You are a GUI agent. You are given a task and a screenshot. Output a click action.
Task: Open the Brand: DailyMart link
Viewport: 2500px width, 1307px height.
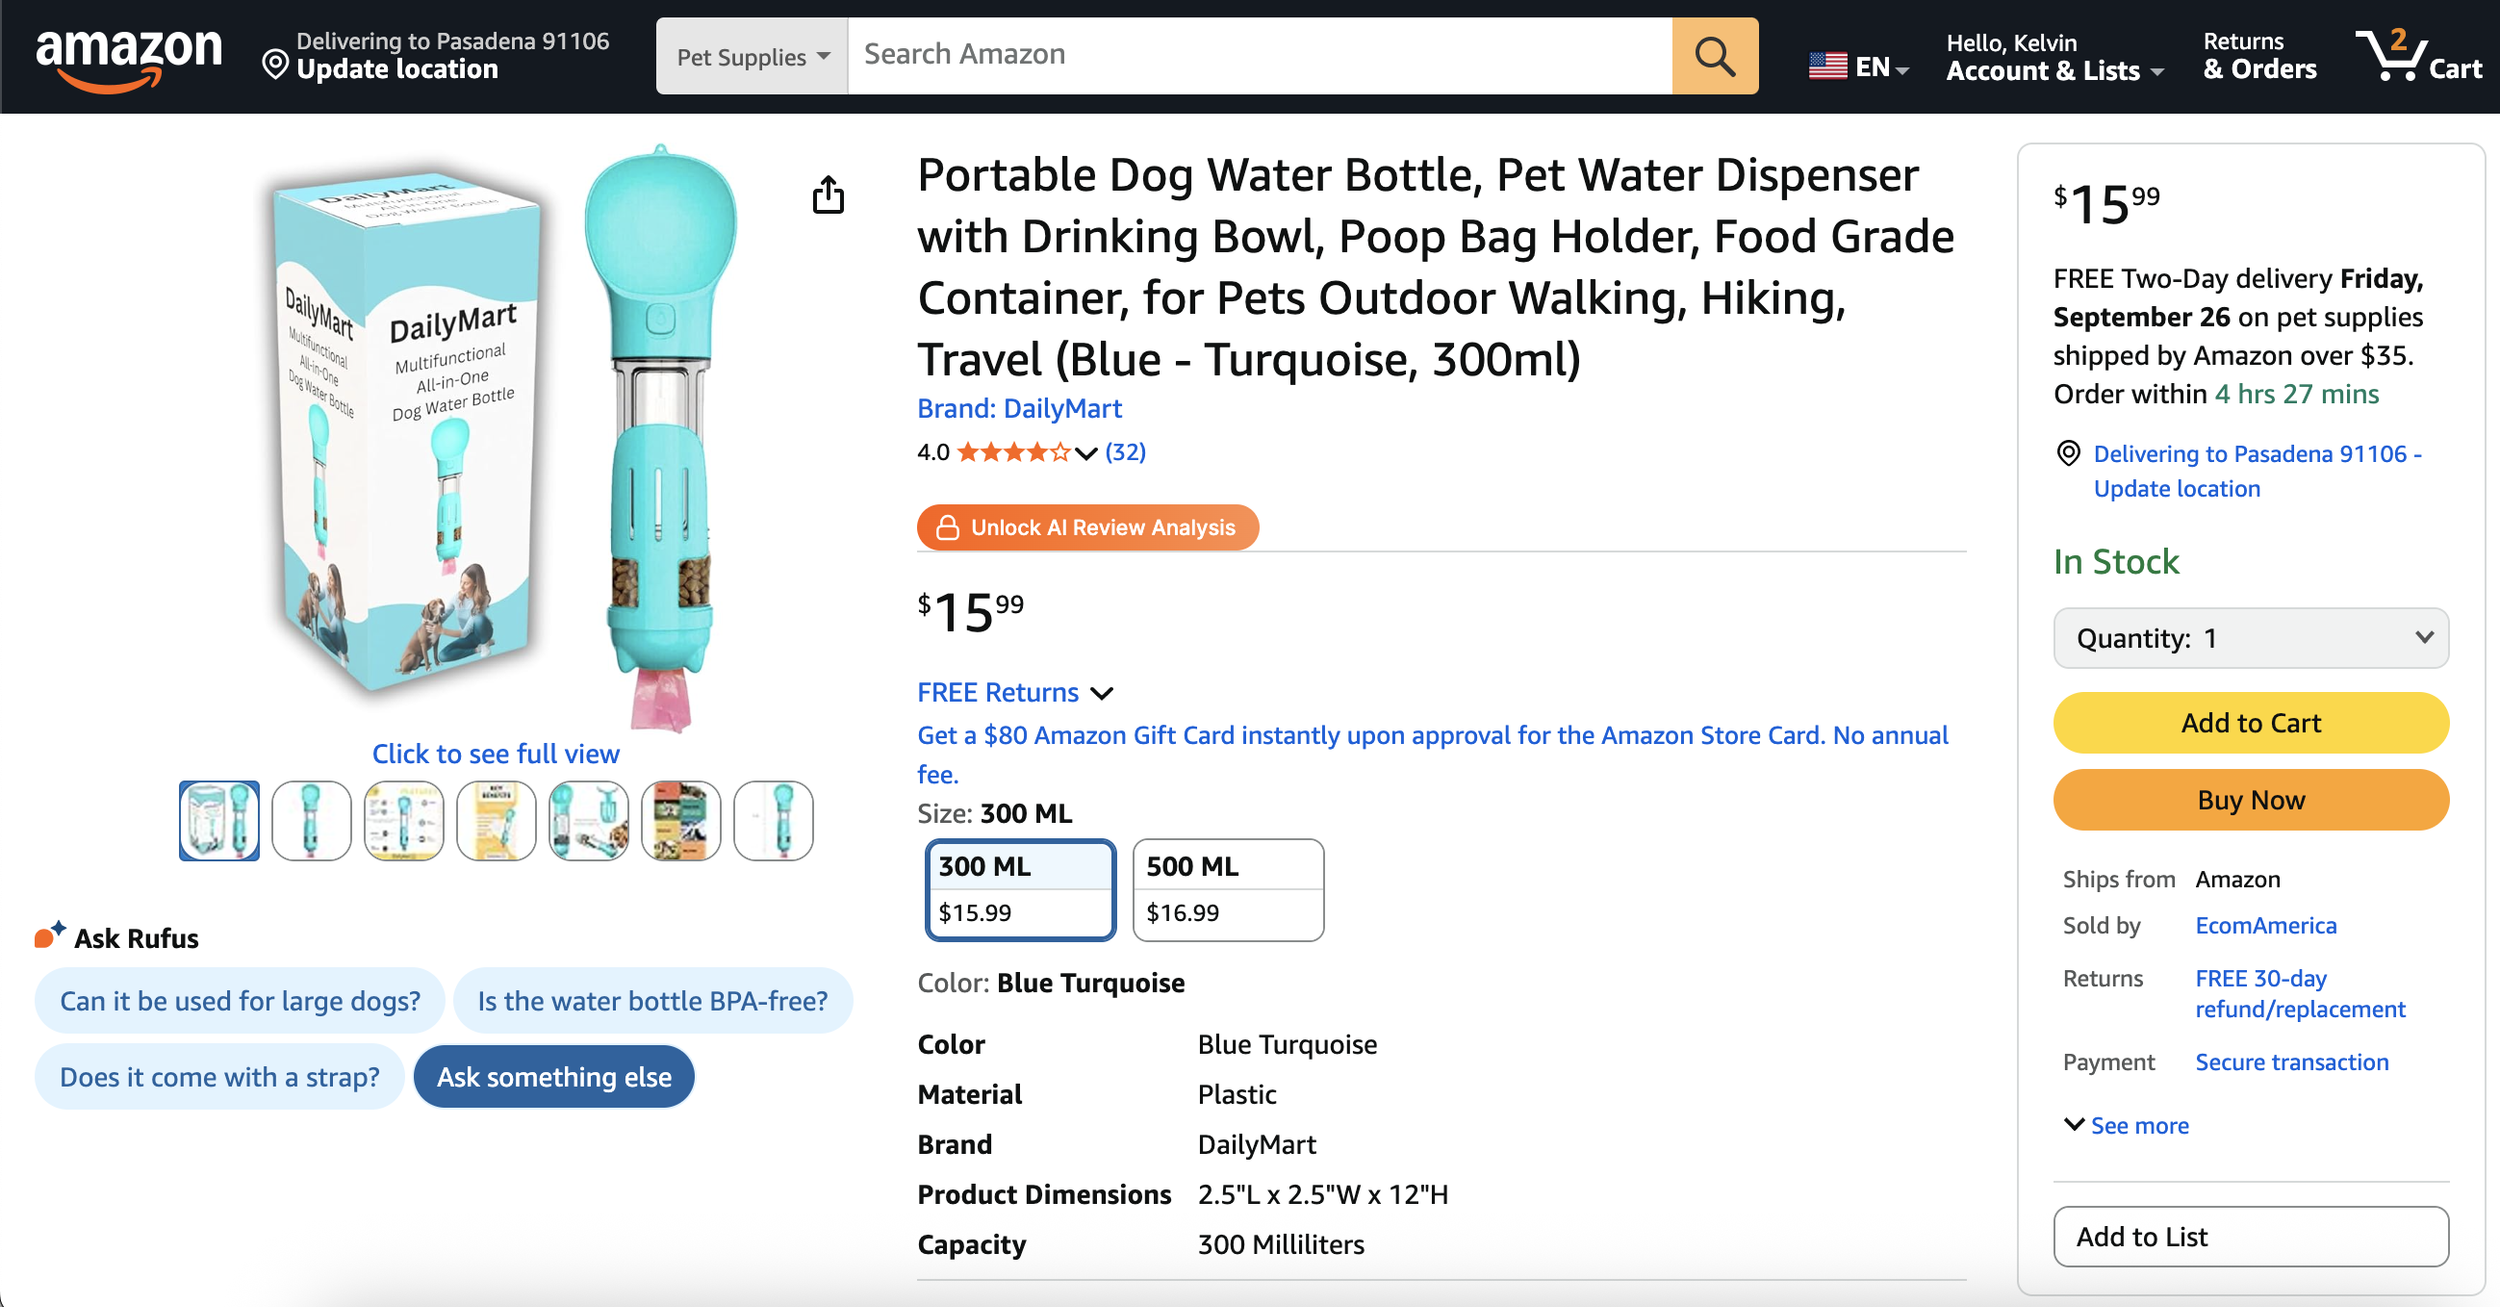1019,408
